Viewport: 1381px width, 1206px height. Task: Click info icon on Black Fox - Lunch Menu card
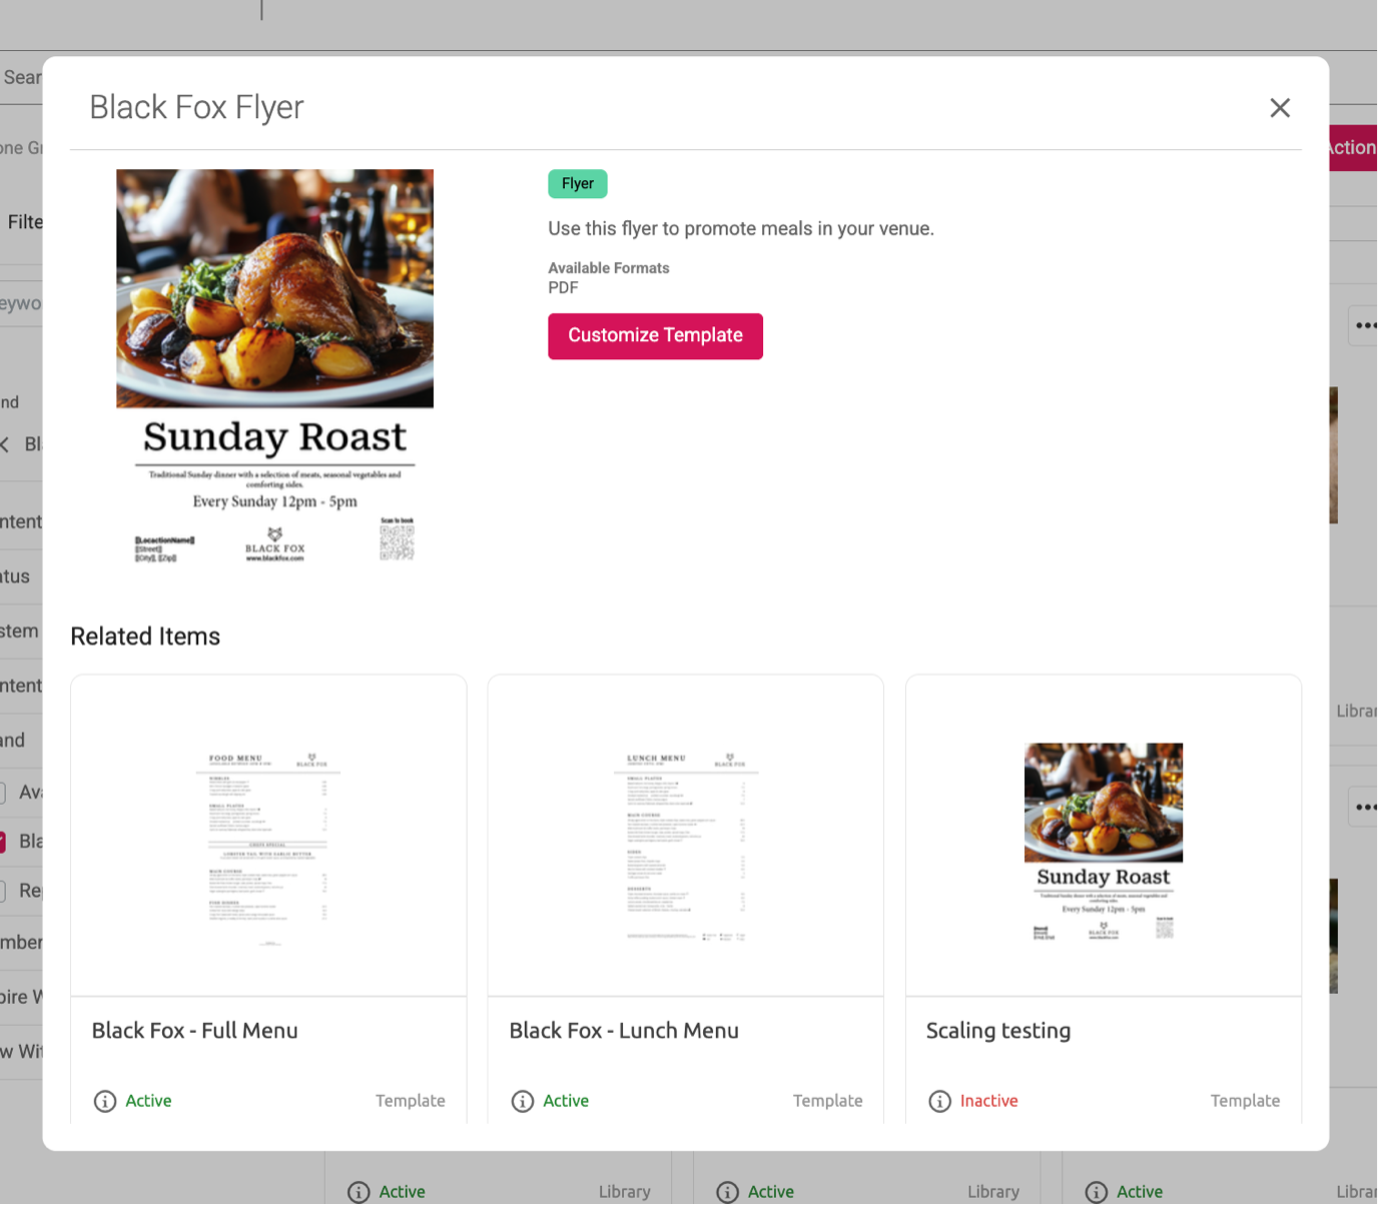[522, 1101]
